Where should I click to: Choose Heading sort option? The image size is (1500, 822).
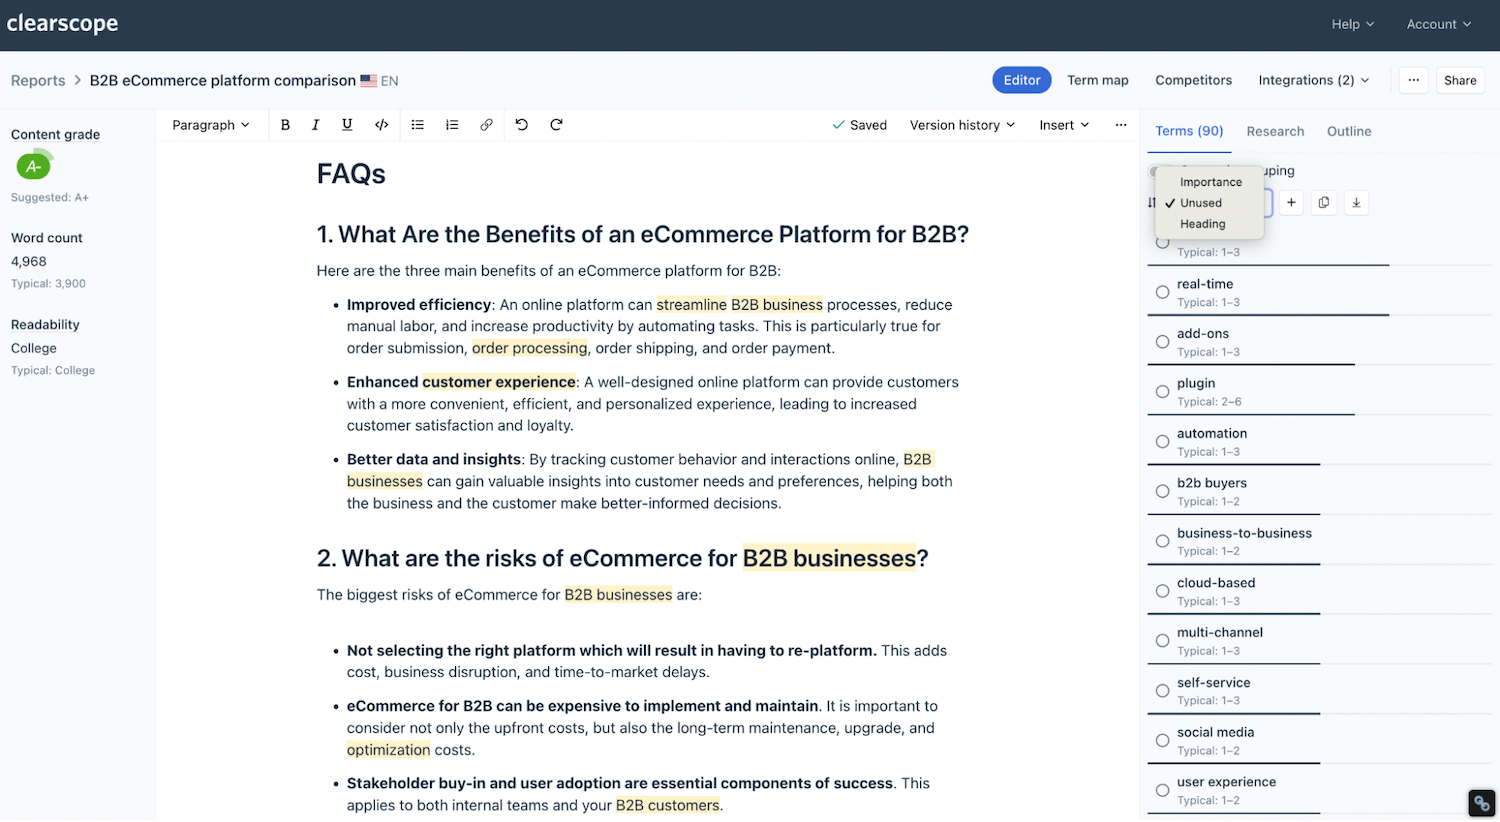click(x=1210, y=224)
